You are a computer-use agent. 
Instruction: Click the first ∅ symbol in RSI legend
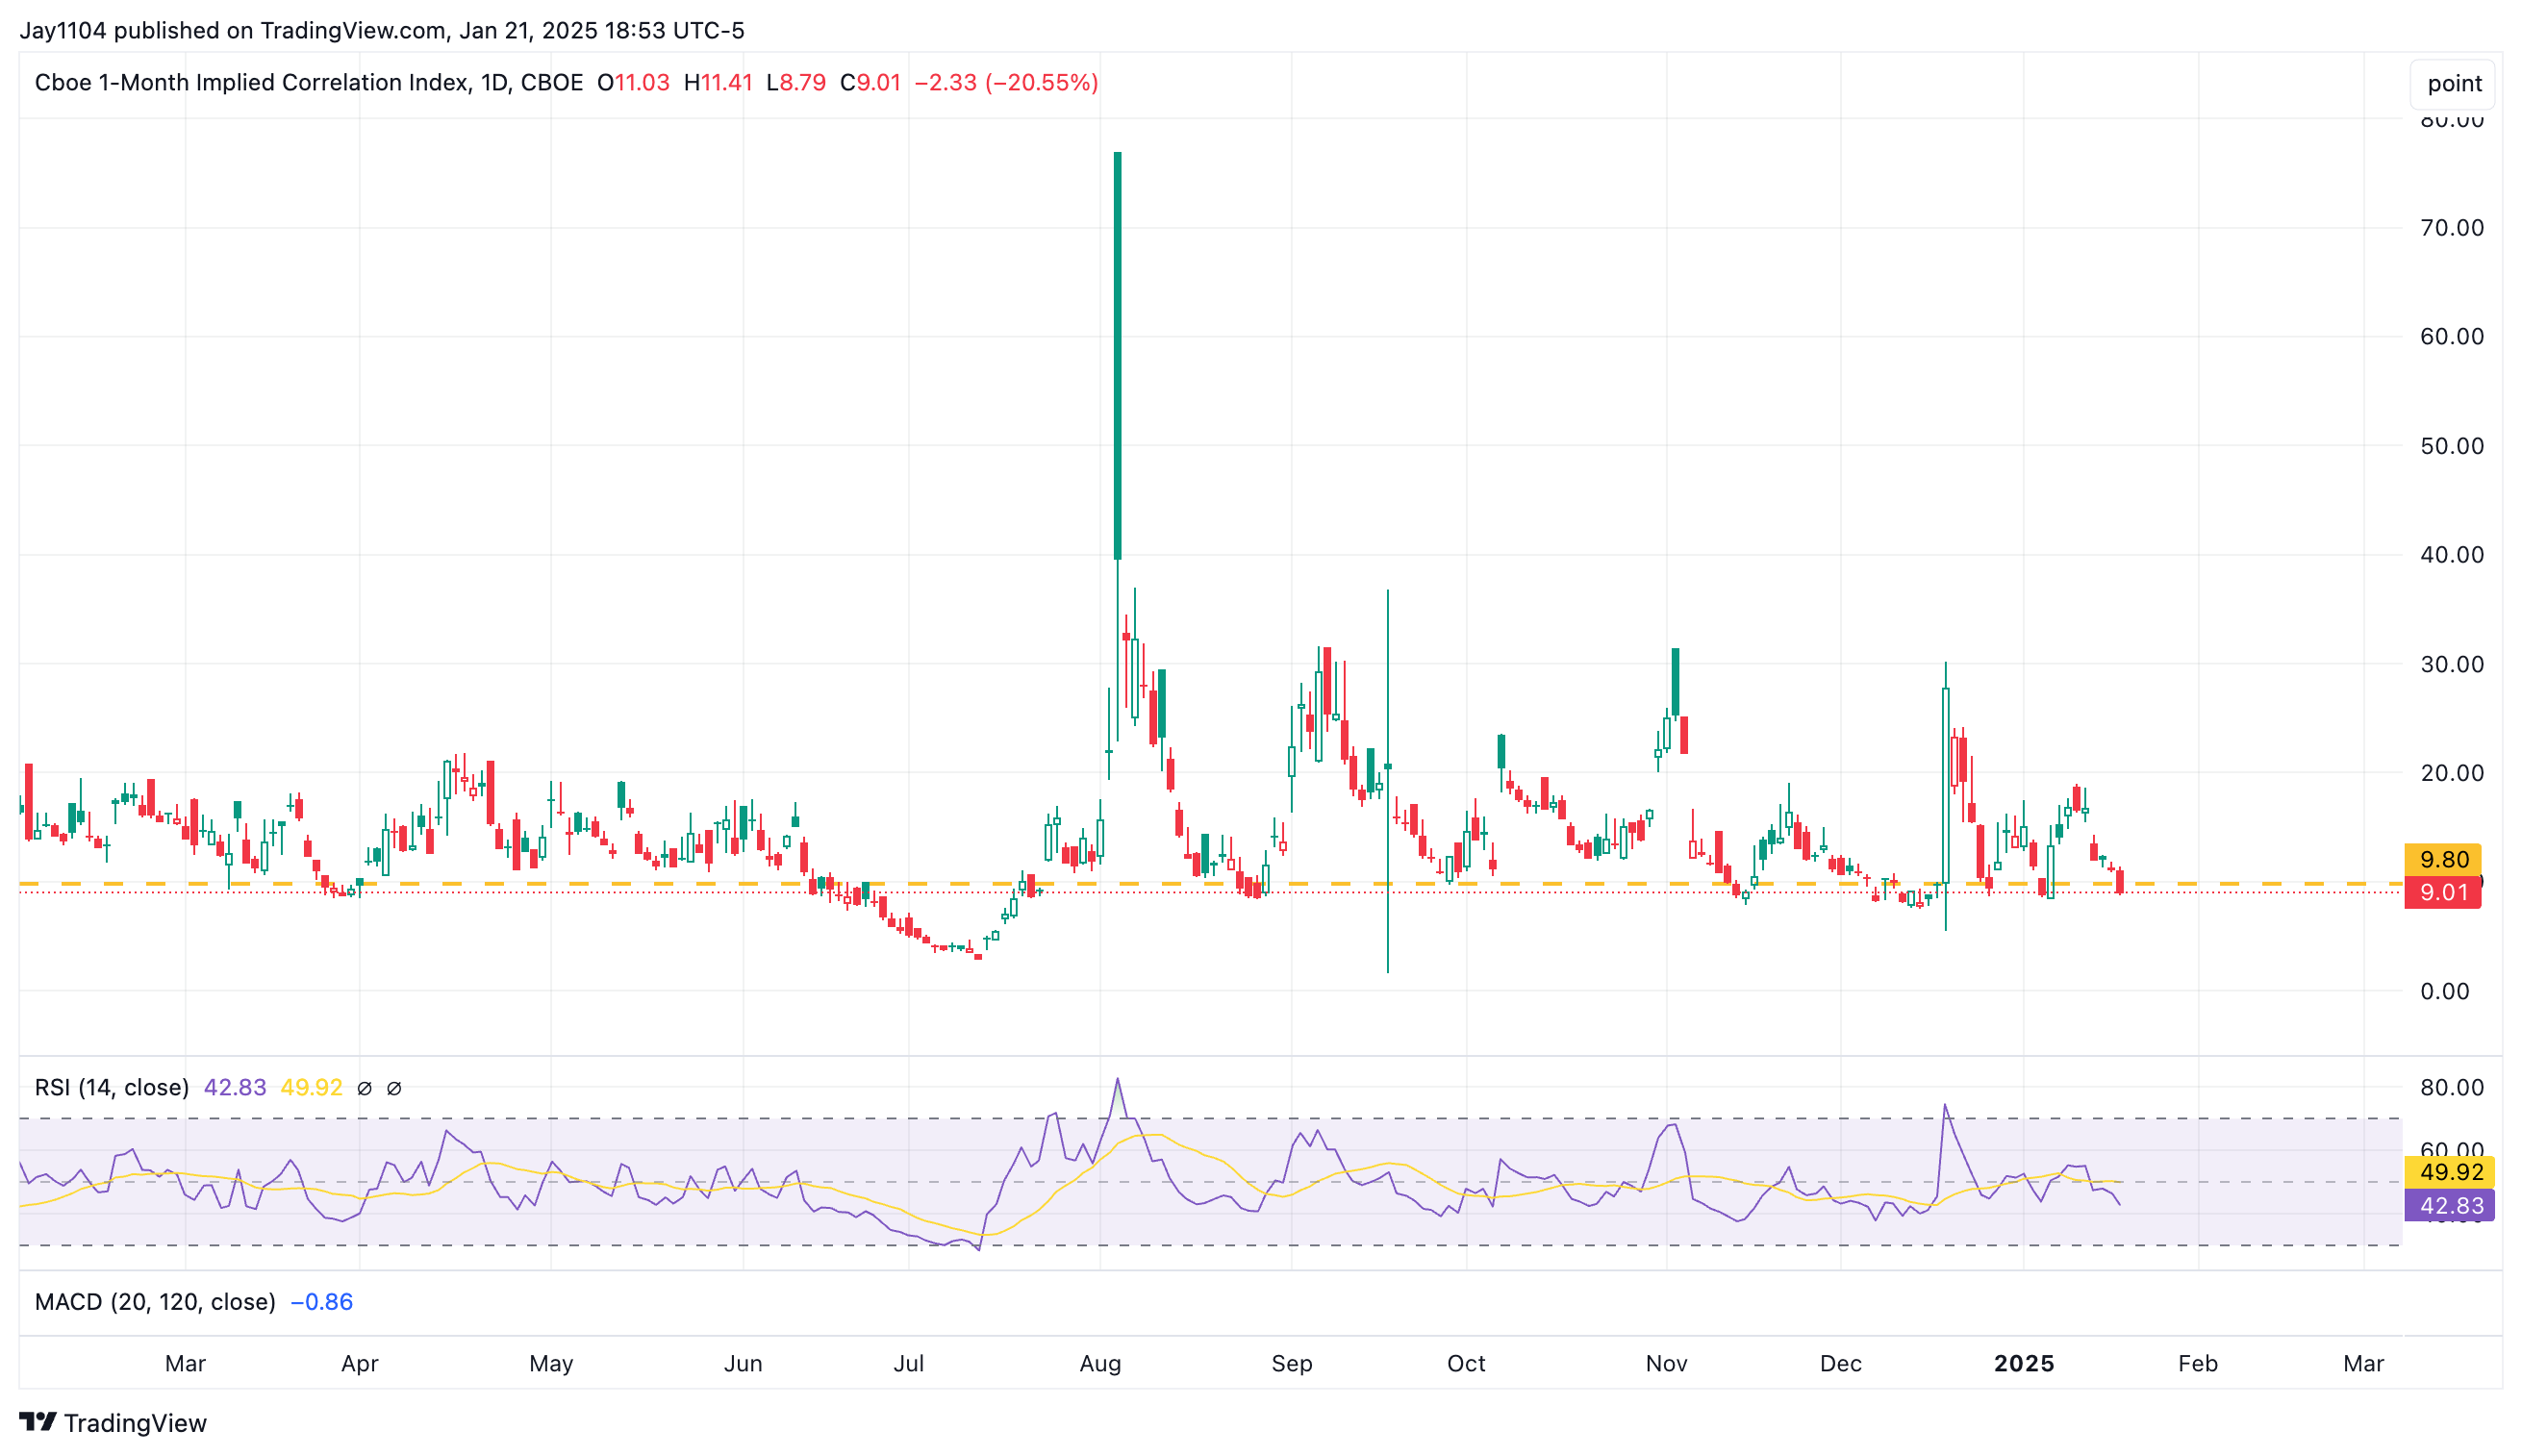coord(364,1088)
